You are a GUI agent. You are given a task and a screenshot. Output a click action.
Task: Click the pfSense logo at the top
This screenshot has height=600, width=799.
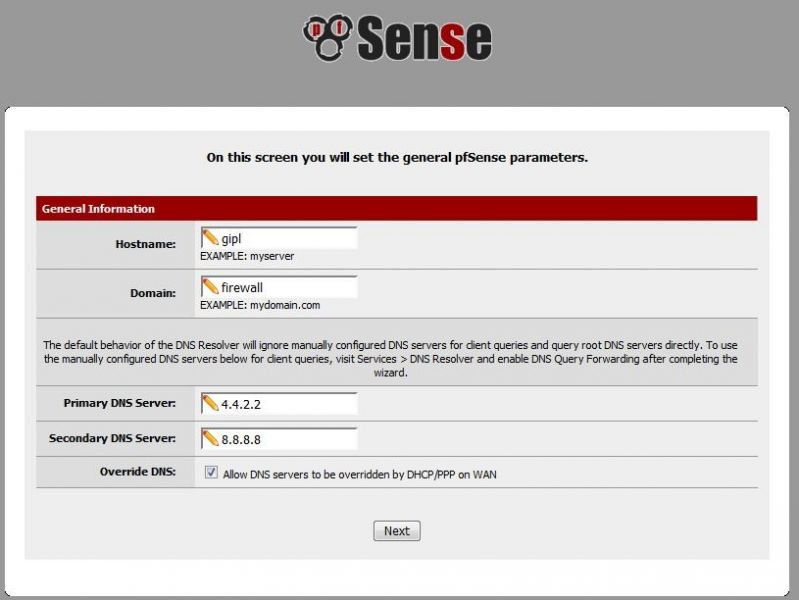coord(397,38)
